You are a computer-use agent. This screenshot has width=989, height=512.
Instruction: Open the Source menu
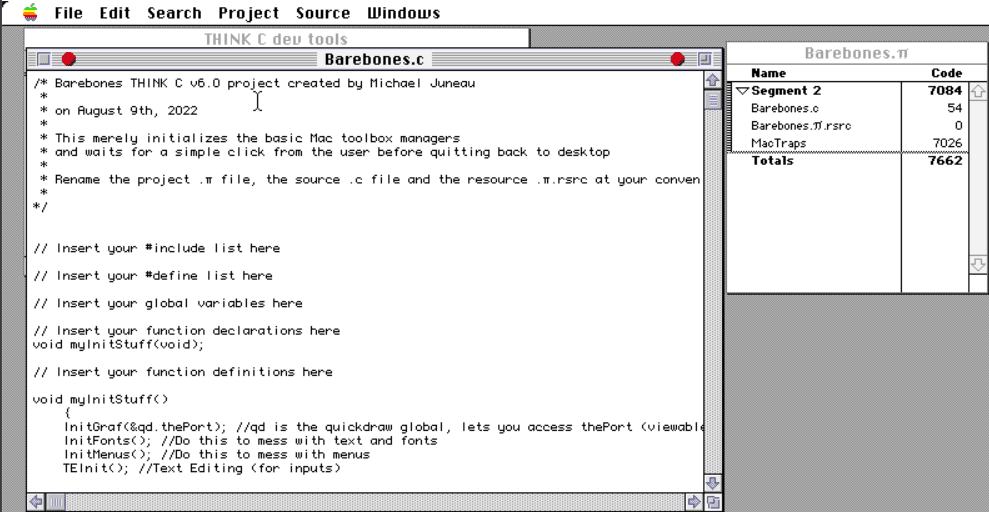[323, 13]
